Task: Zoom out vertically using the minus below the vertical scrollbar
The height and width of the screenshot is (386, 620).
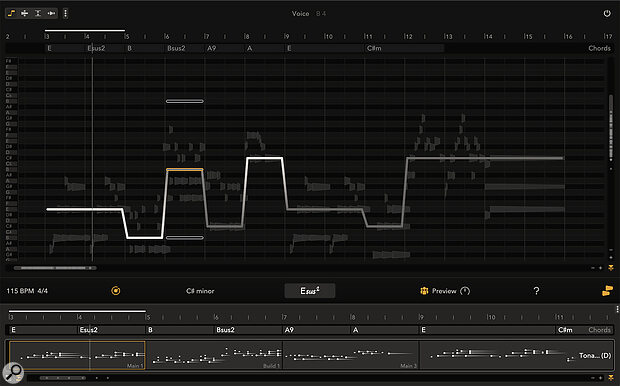Action: tap(611, 250)
